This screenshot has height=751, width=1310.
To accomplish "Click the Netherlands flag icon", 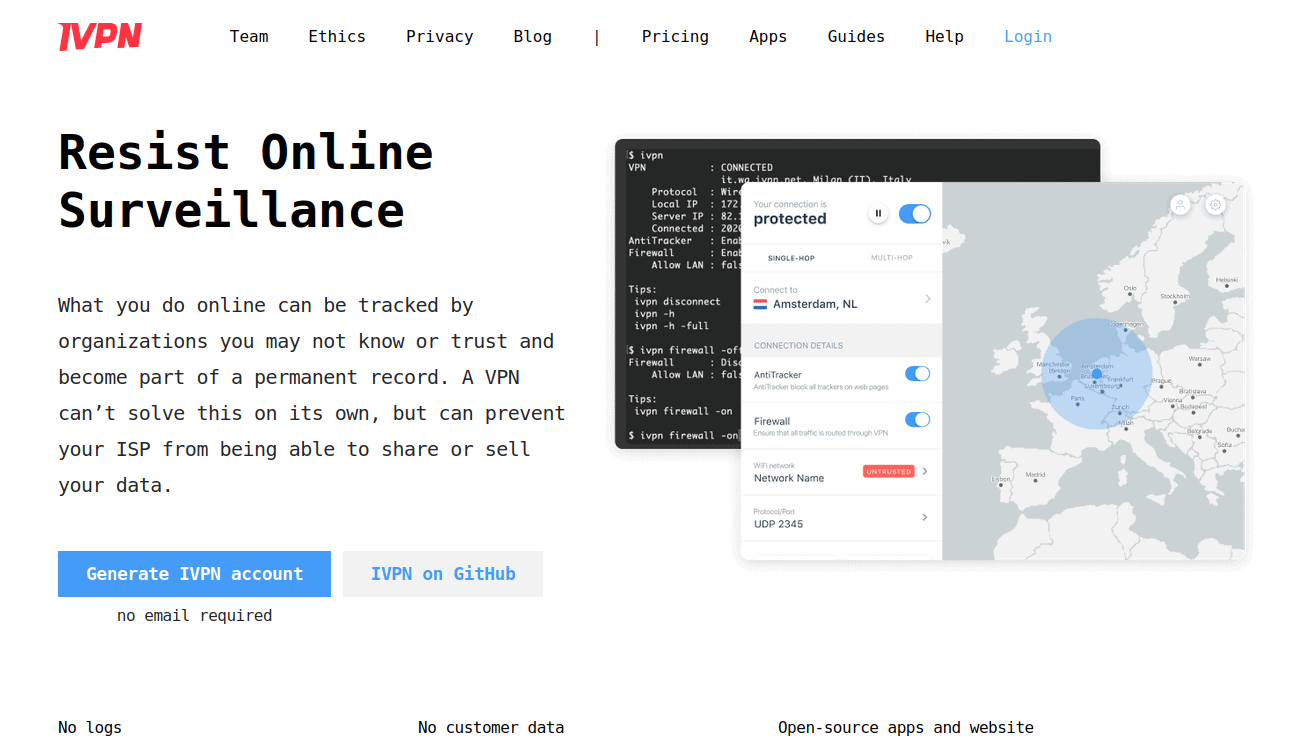I will 760,304.
